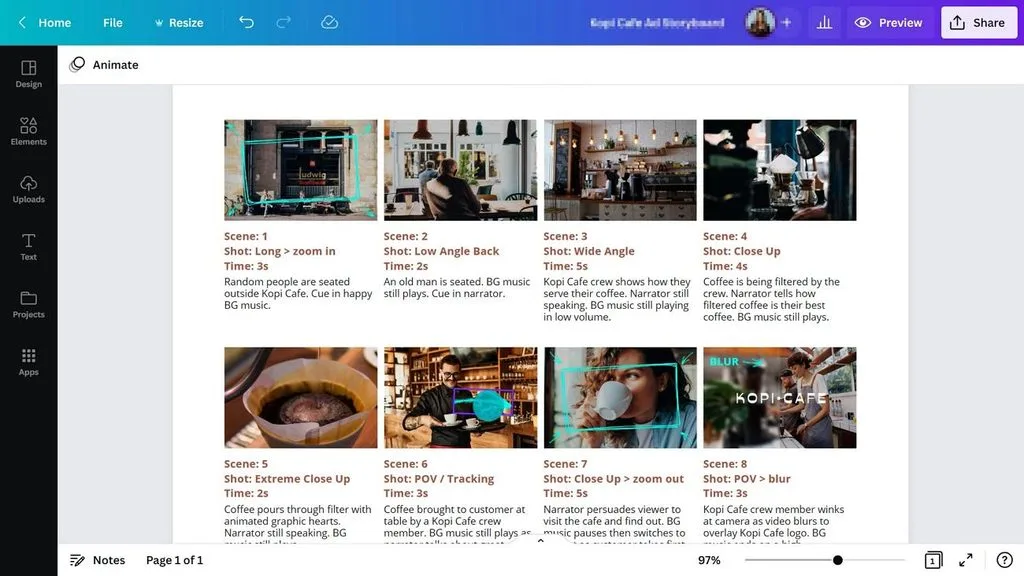Select Scene 6 waiter serving image
Viewport: 1024px width, 576px height.
coord(460,398)
